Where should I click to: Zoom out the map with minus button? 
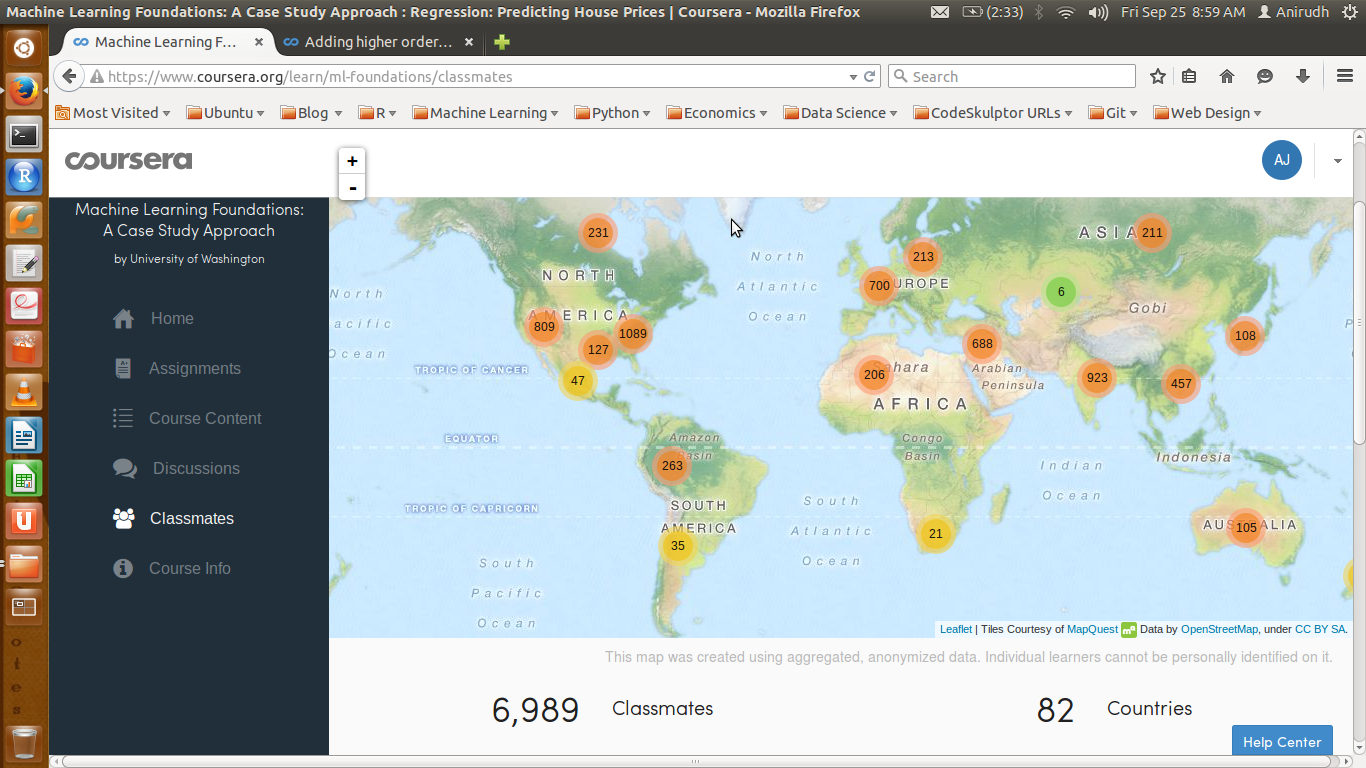[352, 187]
